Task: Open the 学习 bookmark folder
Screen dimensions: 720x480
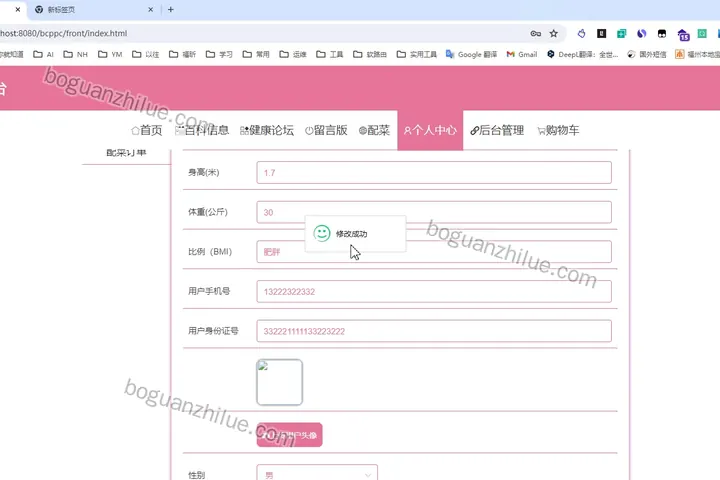Action: click(x=219, y=54)
